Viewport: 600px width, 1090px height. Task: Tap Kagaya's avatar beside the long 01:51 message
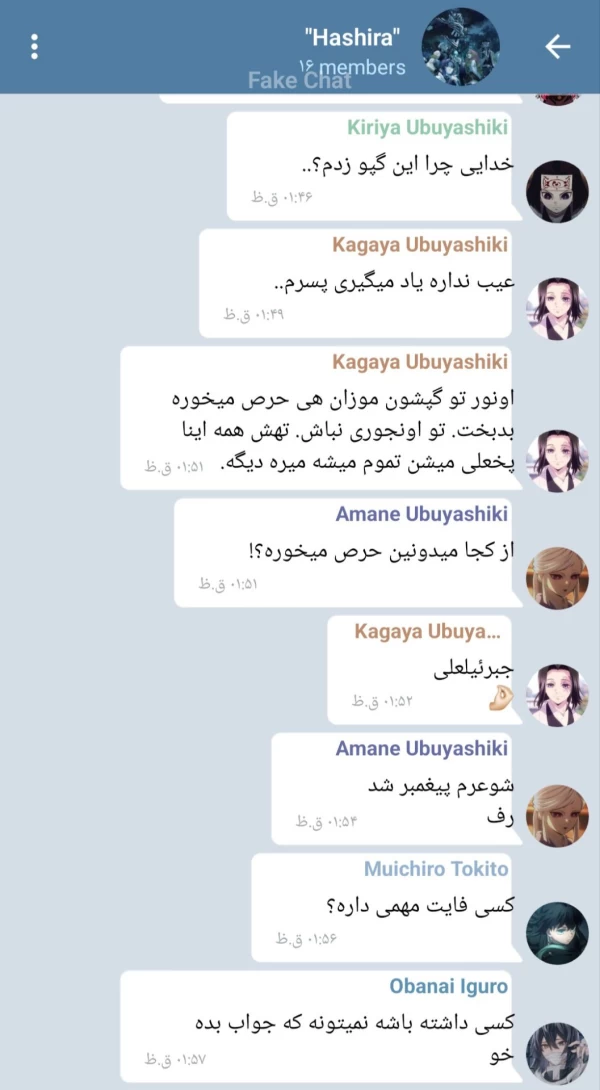[557, 461]
